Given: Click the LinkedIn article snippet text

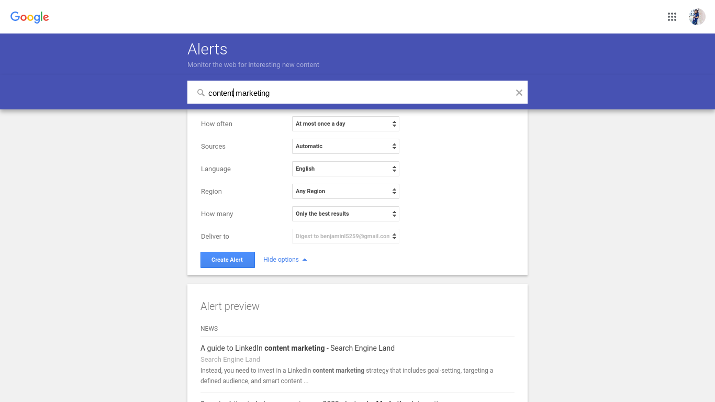Looking at the screenshot, I should [347, 376].
